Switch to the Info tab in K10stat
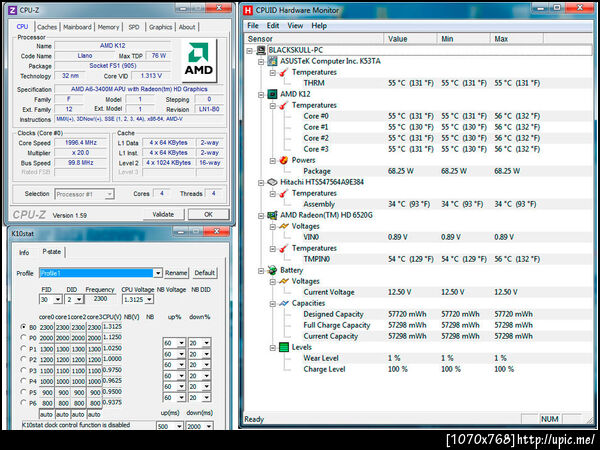 coord(24,253)
